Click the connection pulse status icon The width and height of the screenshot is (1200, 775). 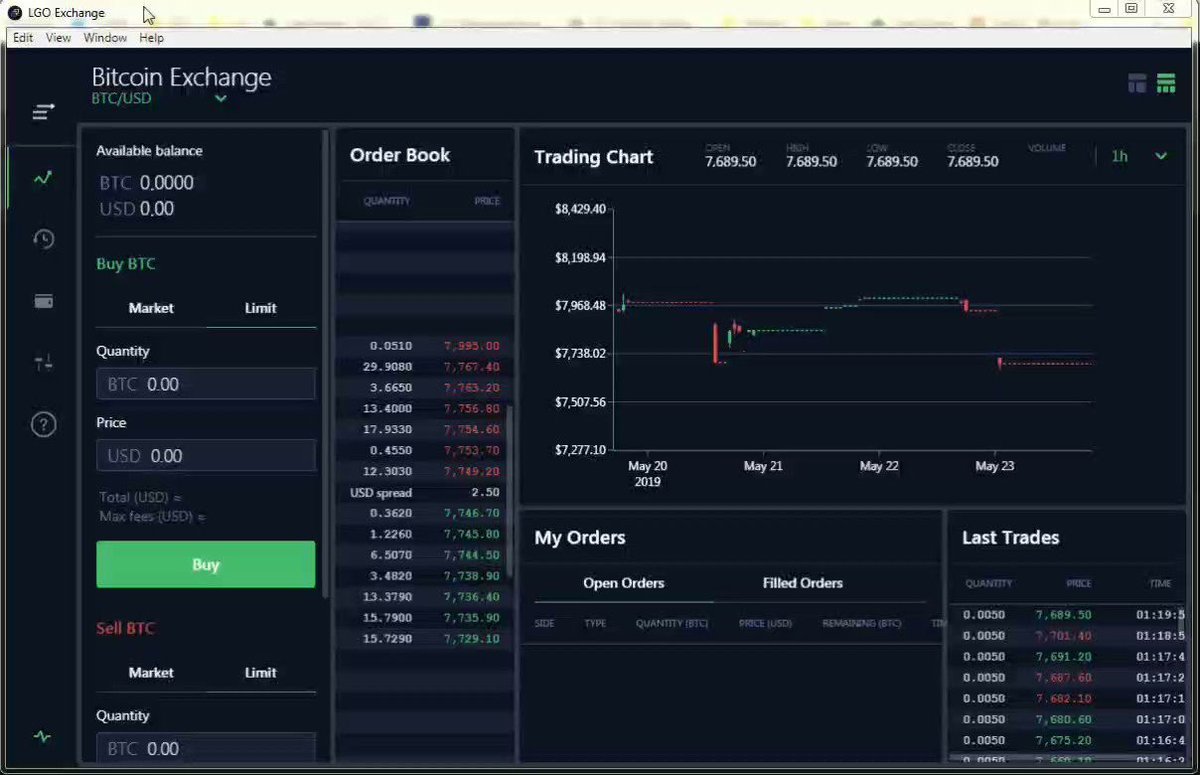coord(42,737)
